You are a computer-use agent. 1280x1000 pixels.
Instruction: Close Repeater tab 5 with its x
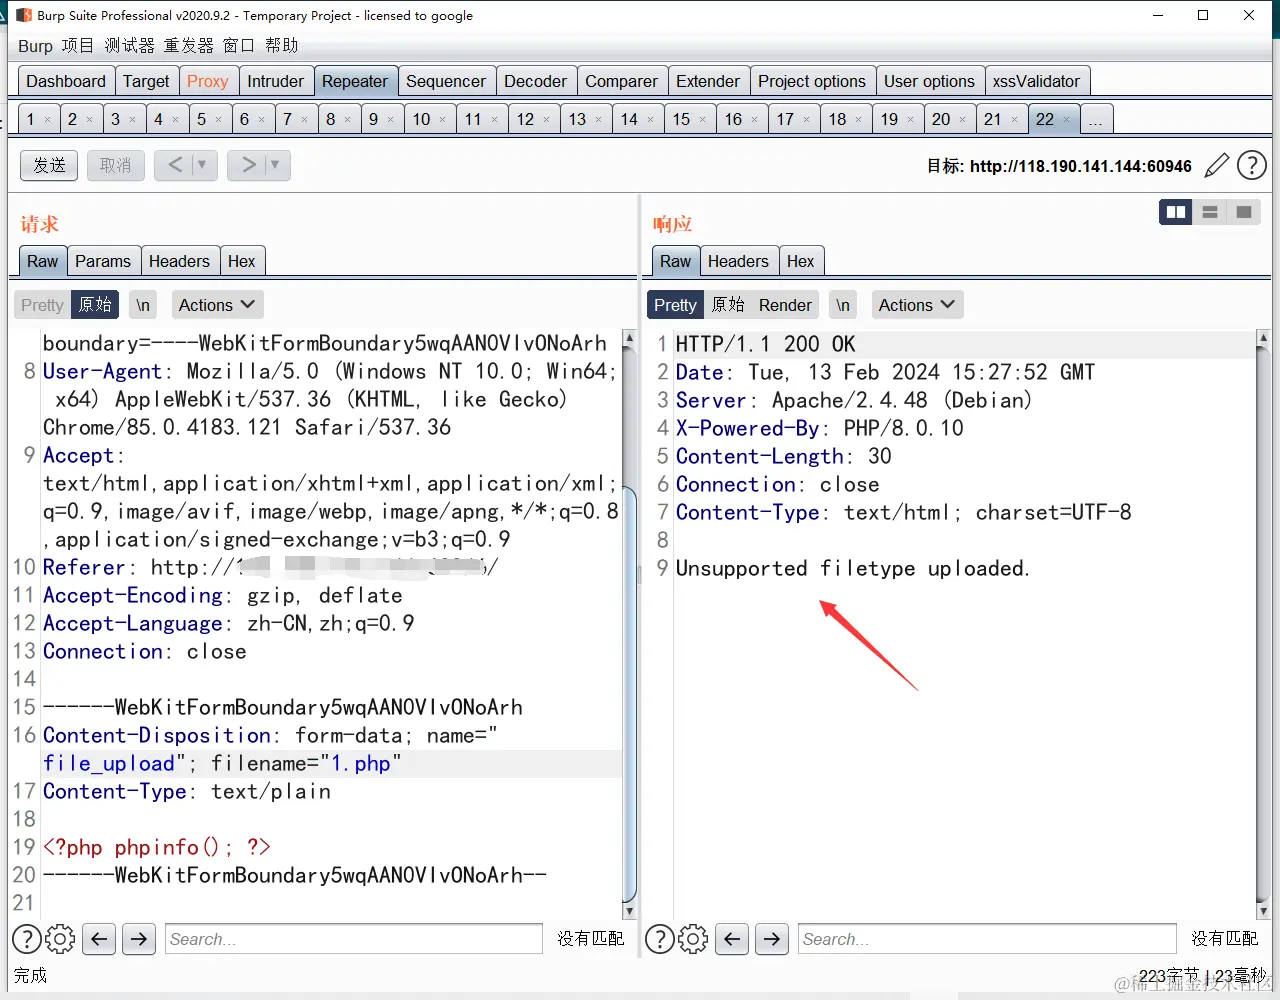point(218,120)
